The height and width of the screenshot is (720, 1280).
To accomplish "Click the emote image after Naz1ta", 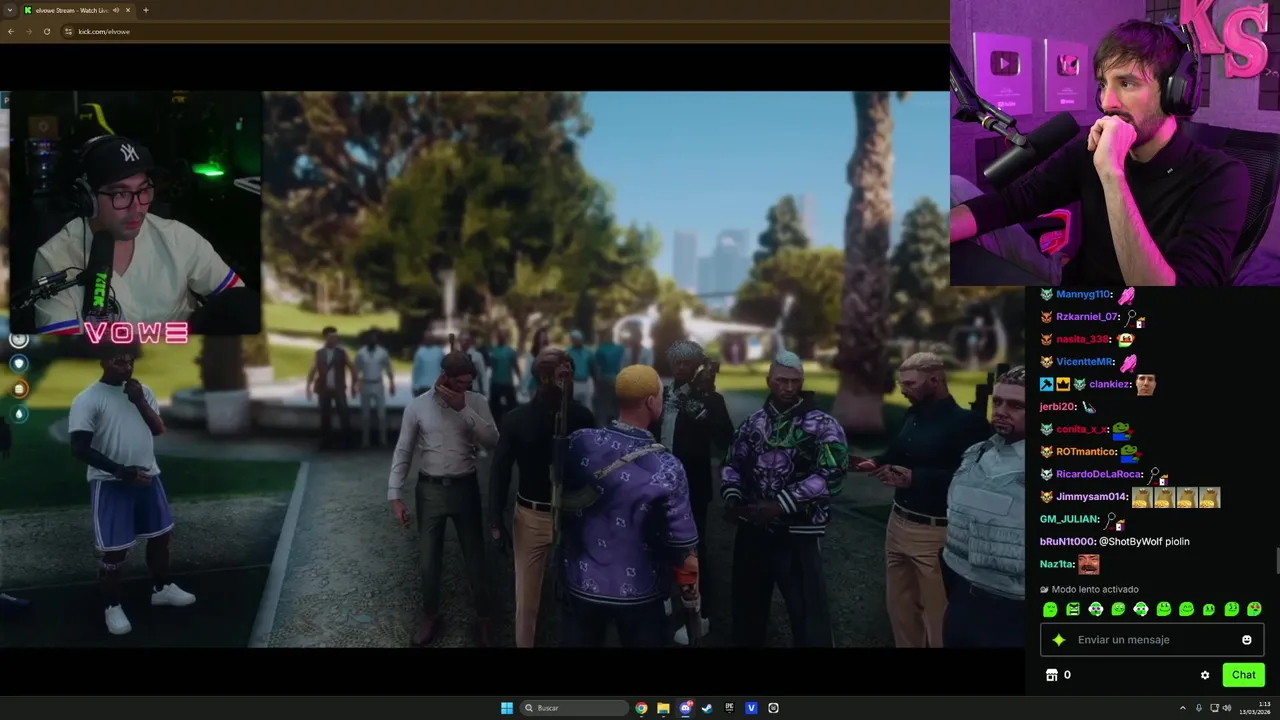I will pos(1088,564).
